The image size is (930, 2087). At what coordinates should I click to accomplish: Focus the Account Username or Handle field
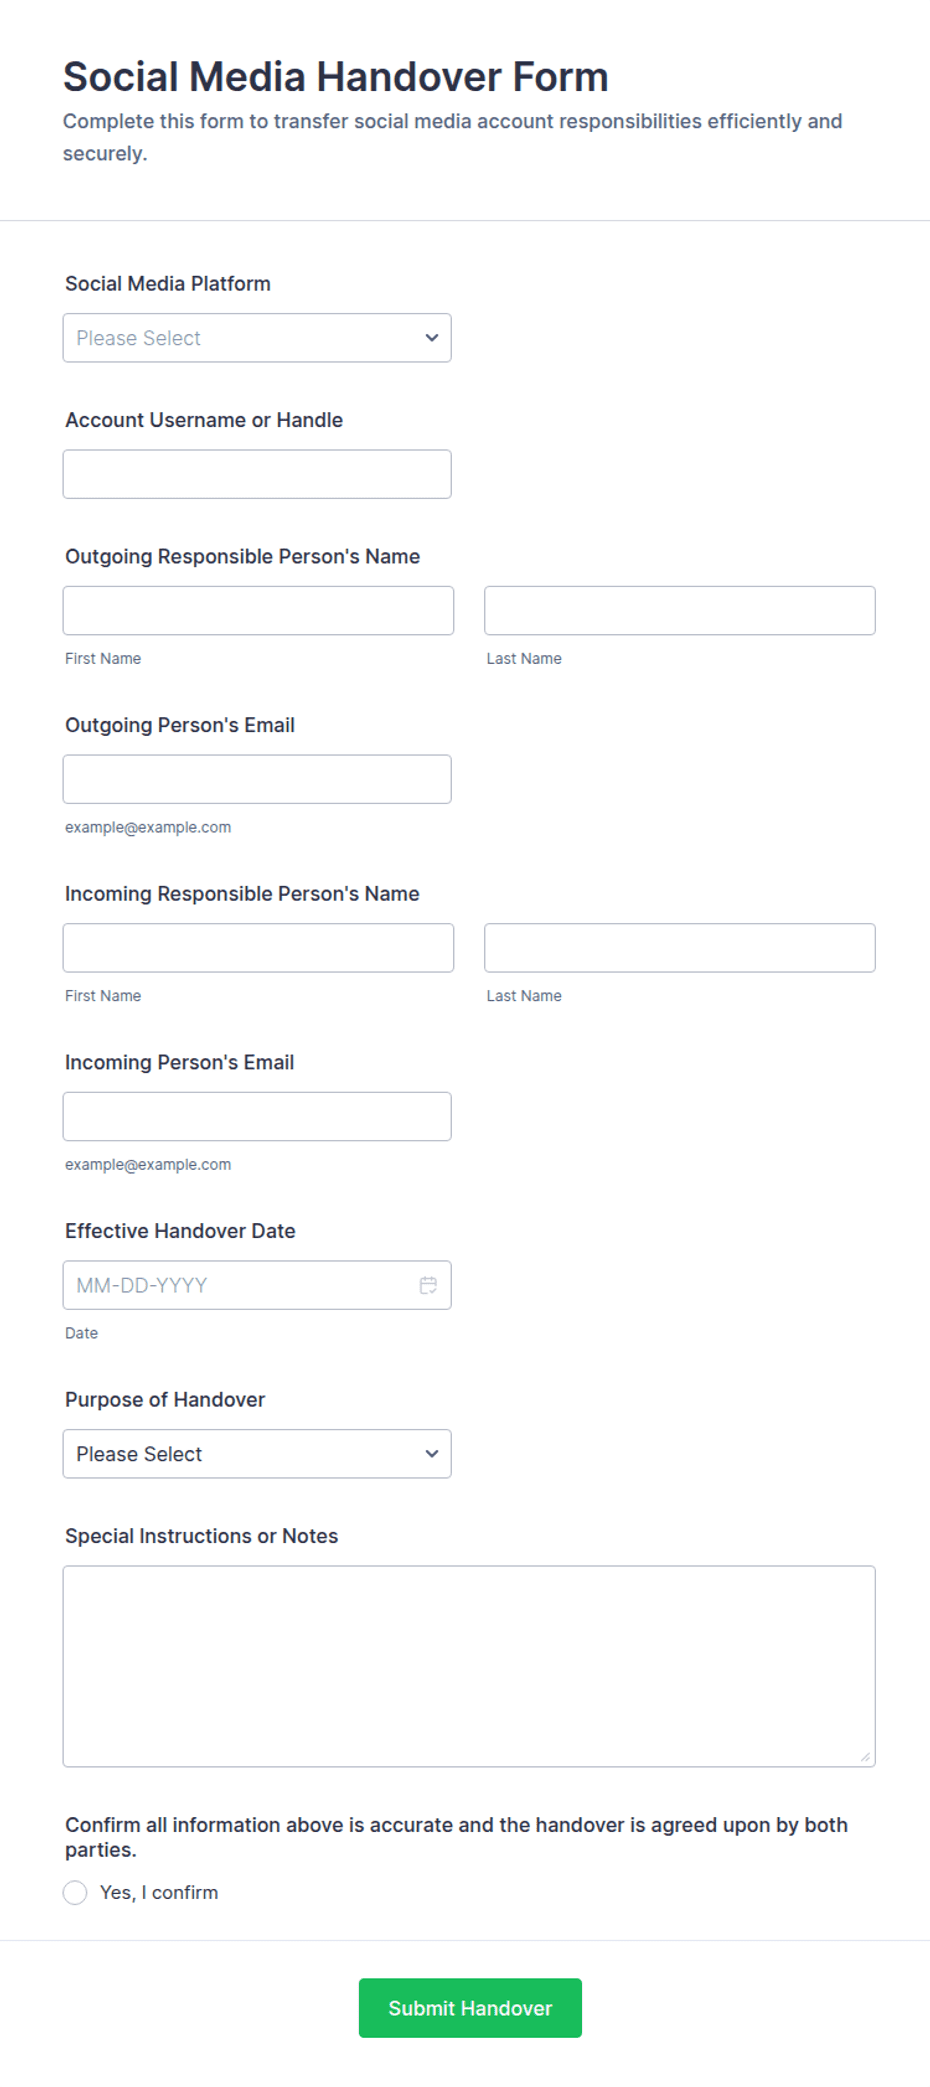click(257, 474)
